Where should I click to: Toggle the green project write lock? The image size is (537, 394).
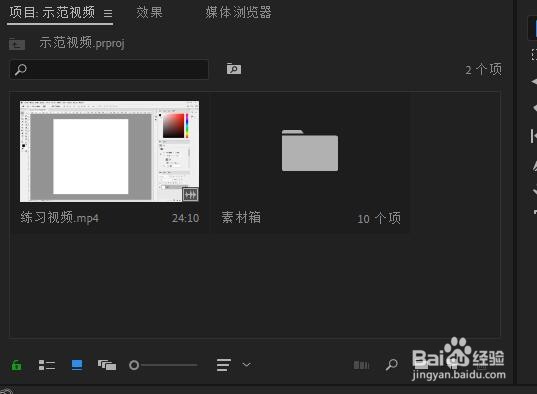coord(16,365)
